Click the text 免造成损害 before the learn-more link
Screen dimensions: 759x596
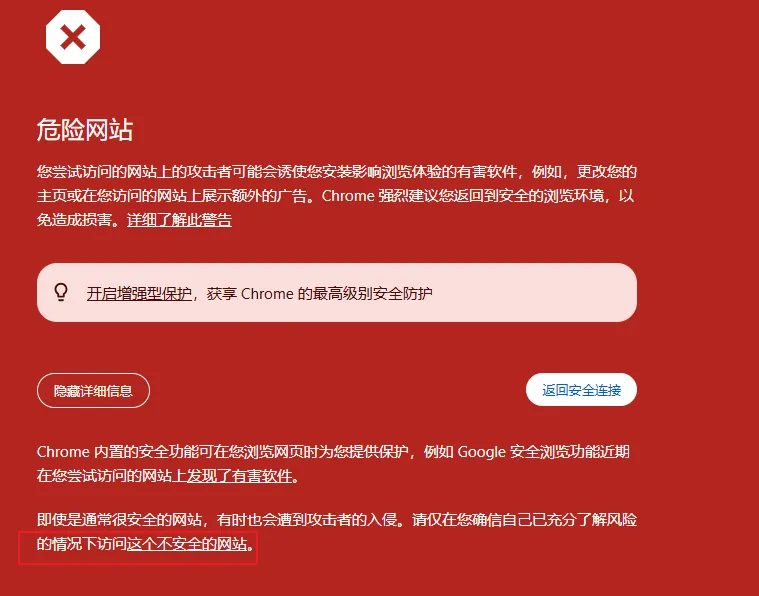pyautogui.click(x=74, y=220)
